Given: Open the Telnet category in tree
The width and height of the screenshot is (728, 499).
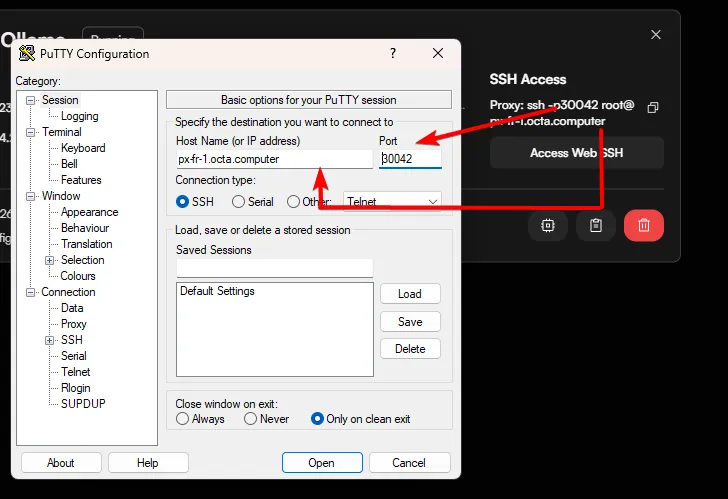Looking at the screenshot, I should [x=76, y=372].
